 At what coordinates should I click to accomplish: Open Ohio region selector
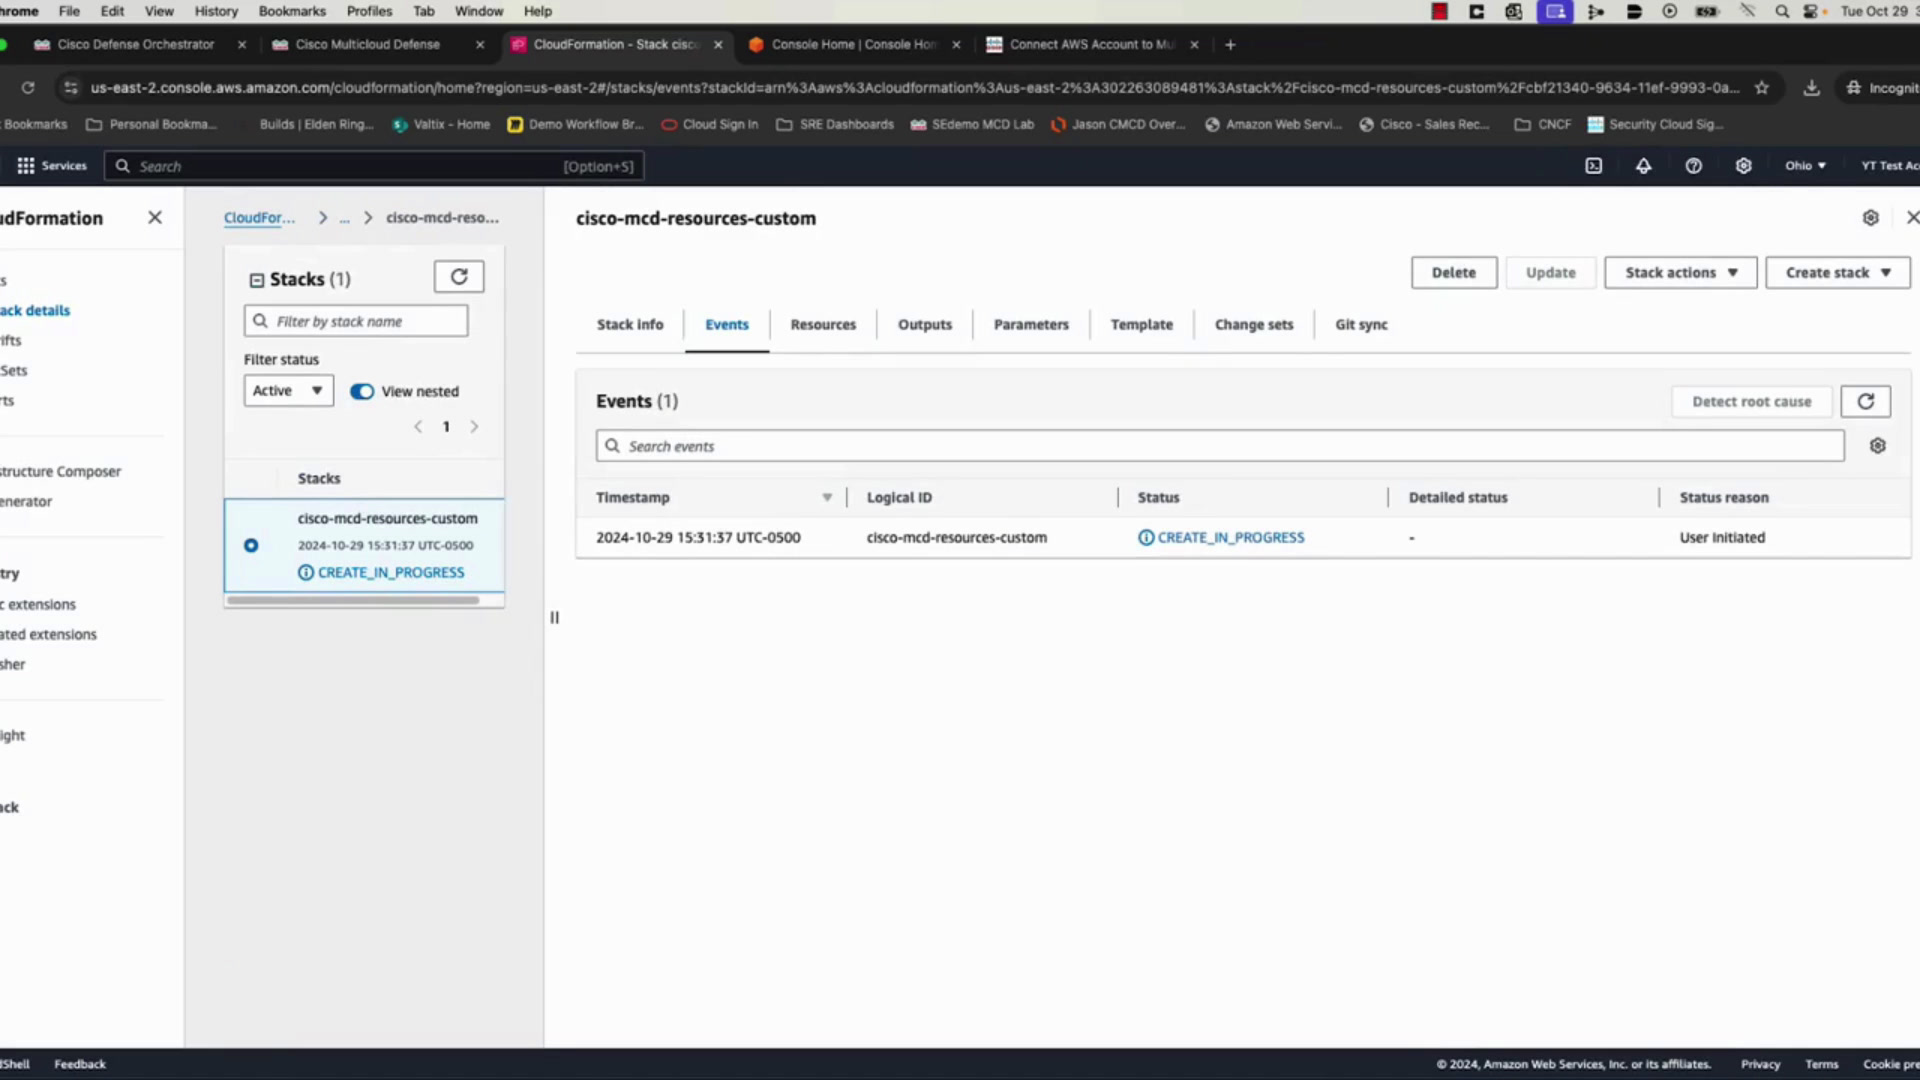[1806, 166]
